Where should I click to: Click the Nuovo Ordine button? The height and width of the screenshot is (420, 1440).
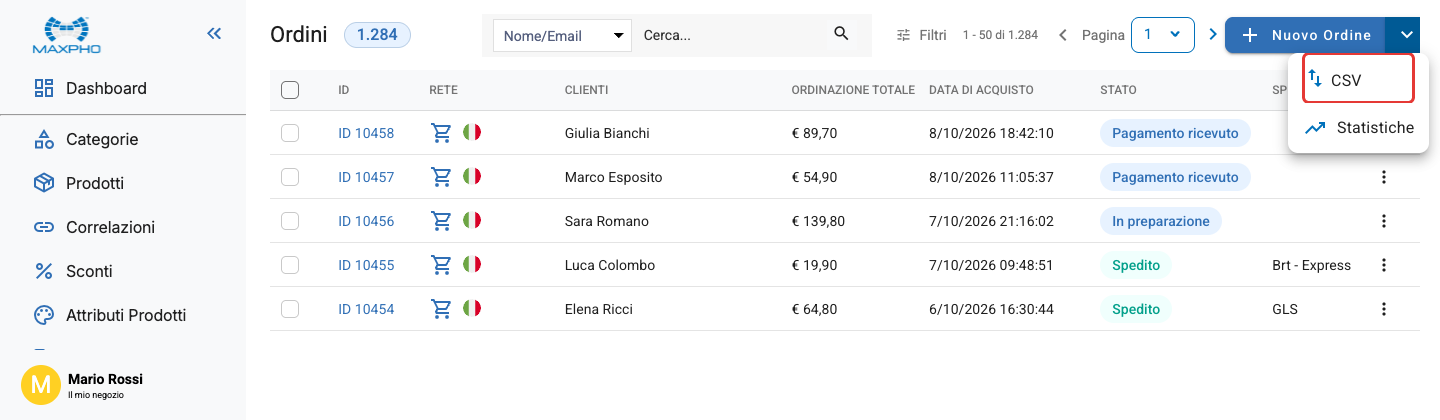tap(1305, 35)
